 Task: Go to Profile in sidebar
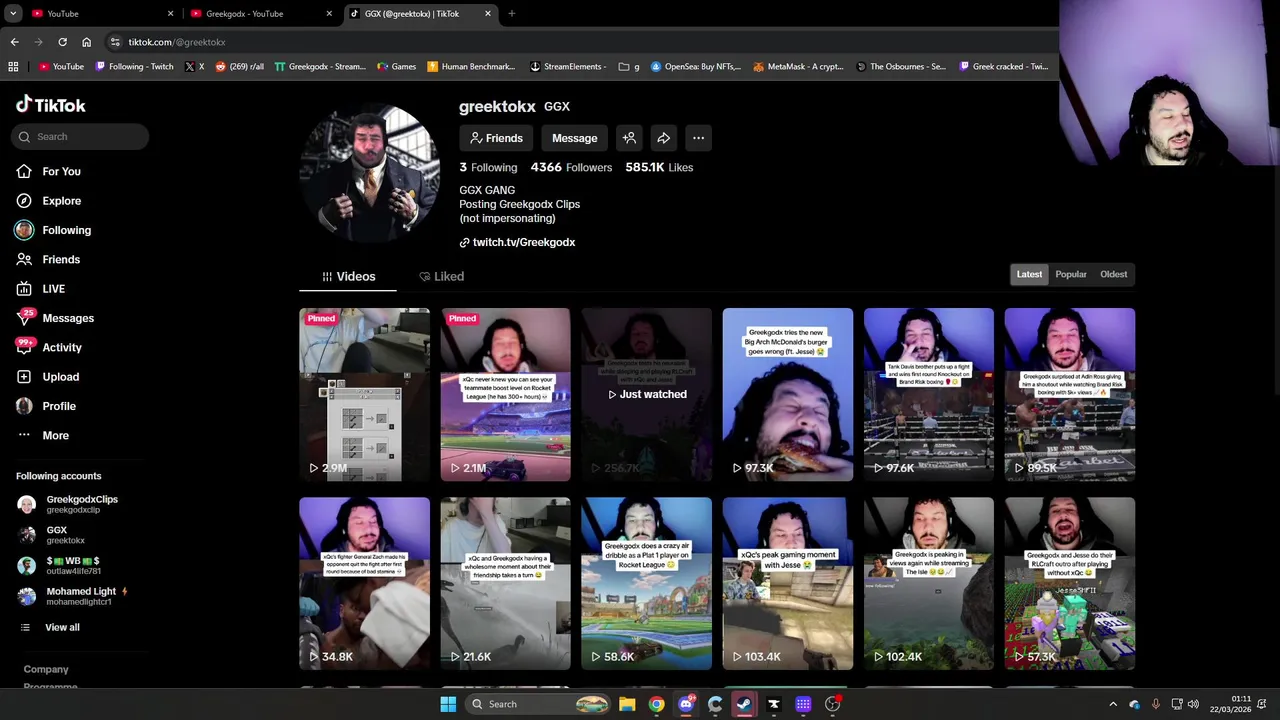(x=47, y=406)
